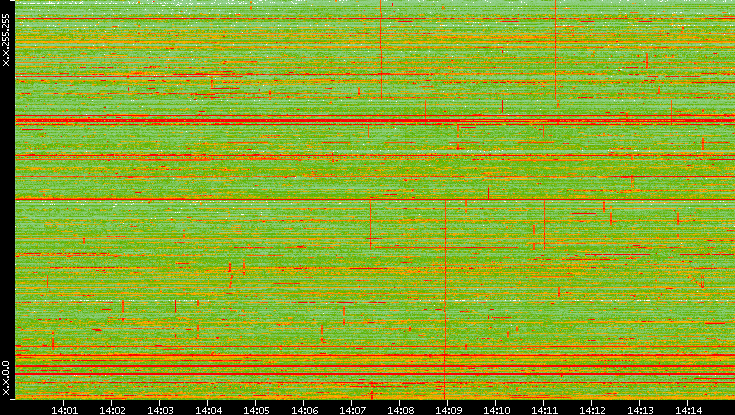
Task: Select the 14:13 time marker
Action: pos(640,409)
